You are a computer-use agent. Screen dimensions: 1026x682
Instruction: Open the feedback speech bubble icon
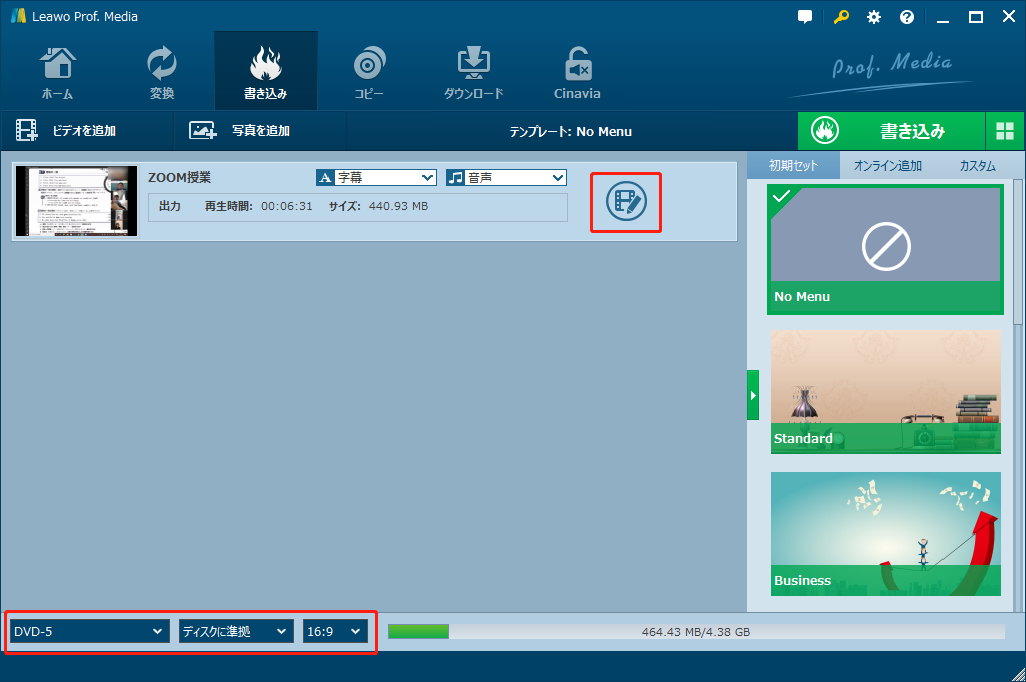coord(805,17)
